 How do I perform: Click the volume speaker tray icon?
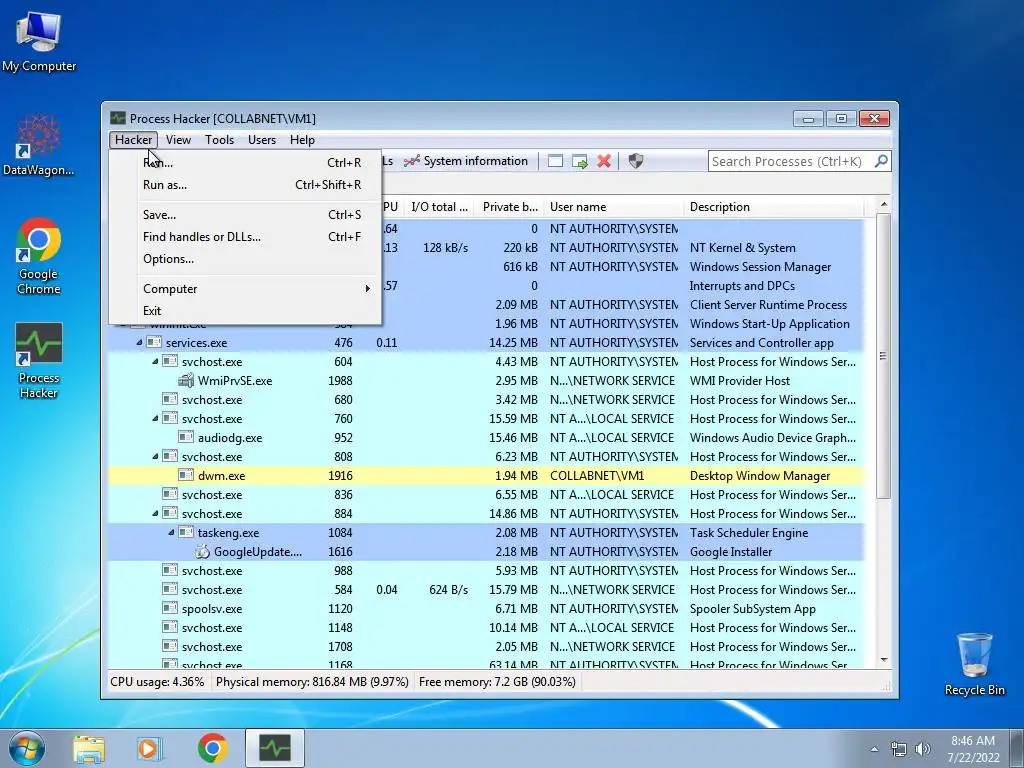[x=923, y=749]
